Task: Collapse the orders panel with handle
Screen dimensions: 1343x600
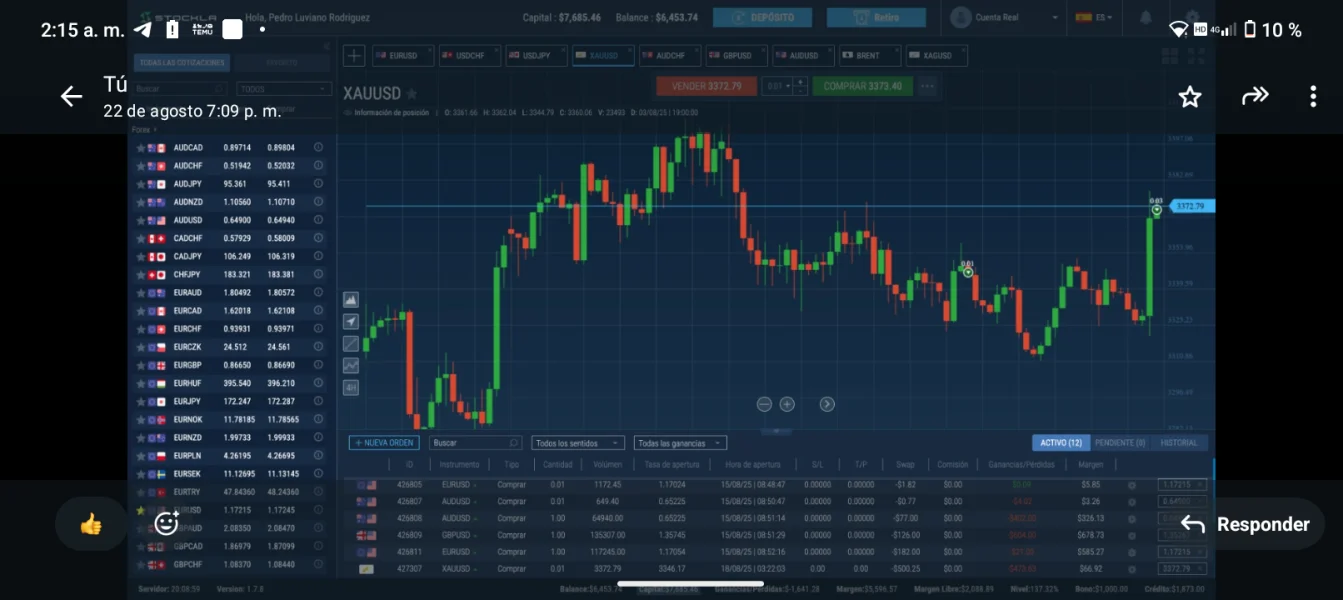Action: pos(776,432)
